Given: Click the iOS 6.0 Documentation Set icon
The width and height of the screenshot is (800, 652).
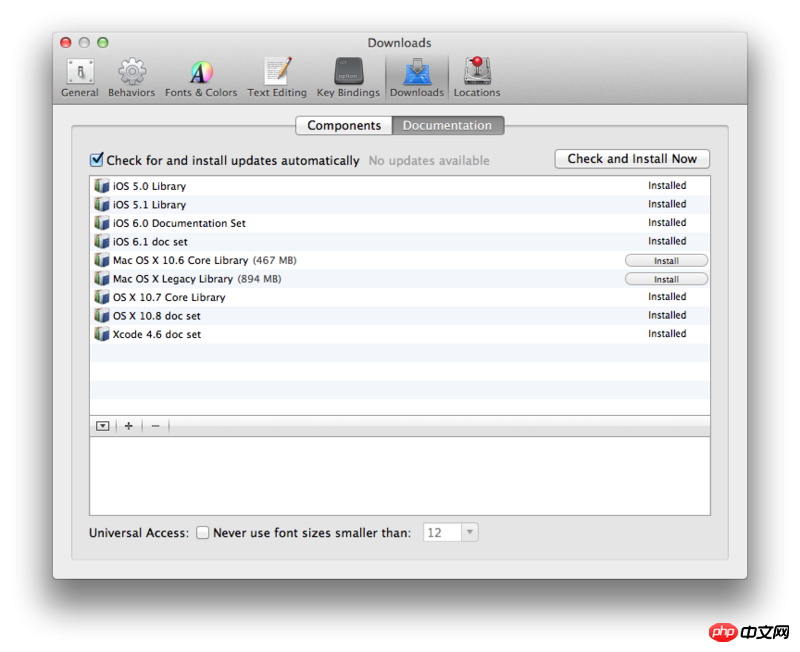Looking at the screenshot, I should pos(102,223).
